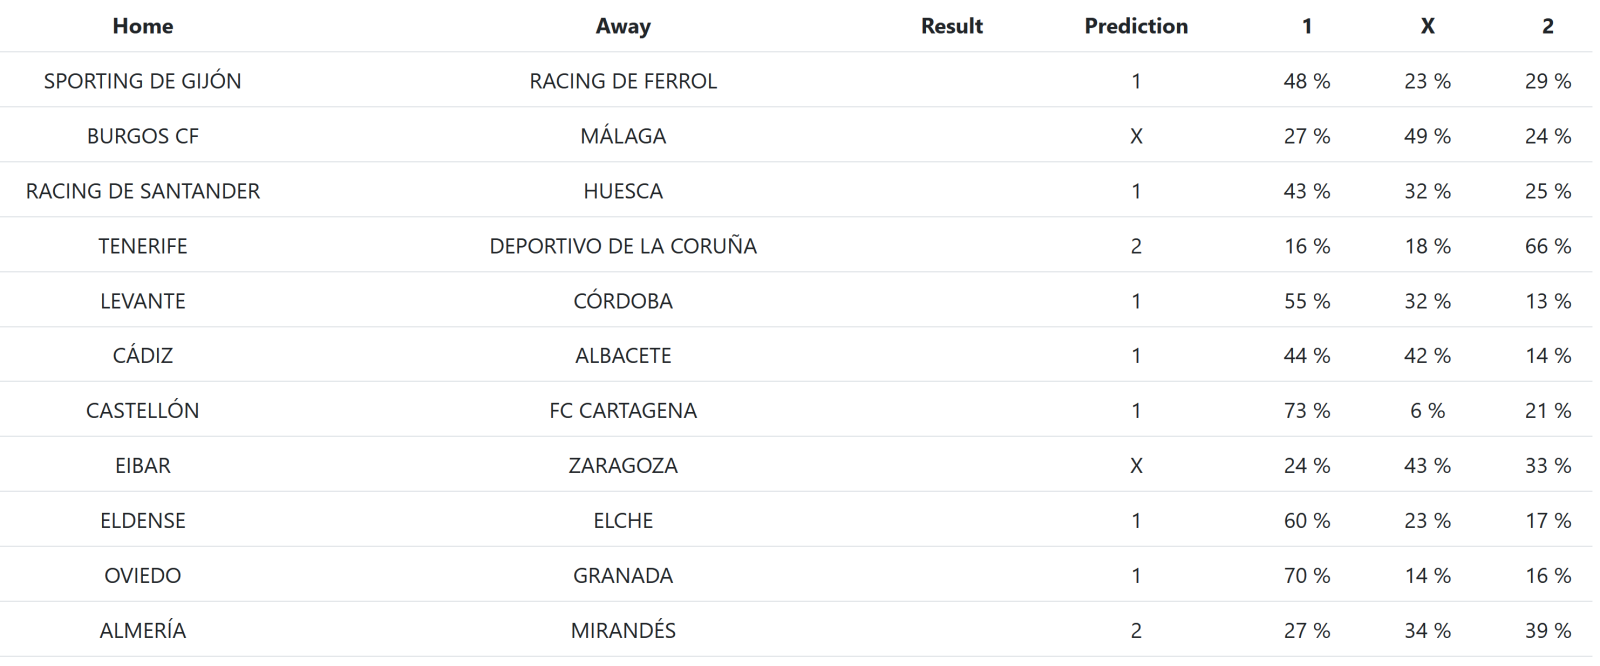Click the Málaga away team cell

click(x=623, y=136)
